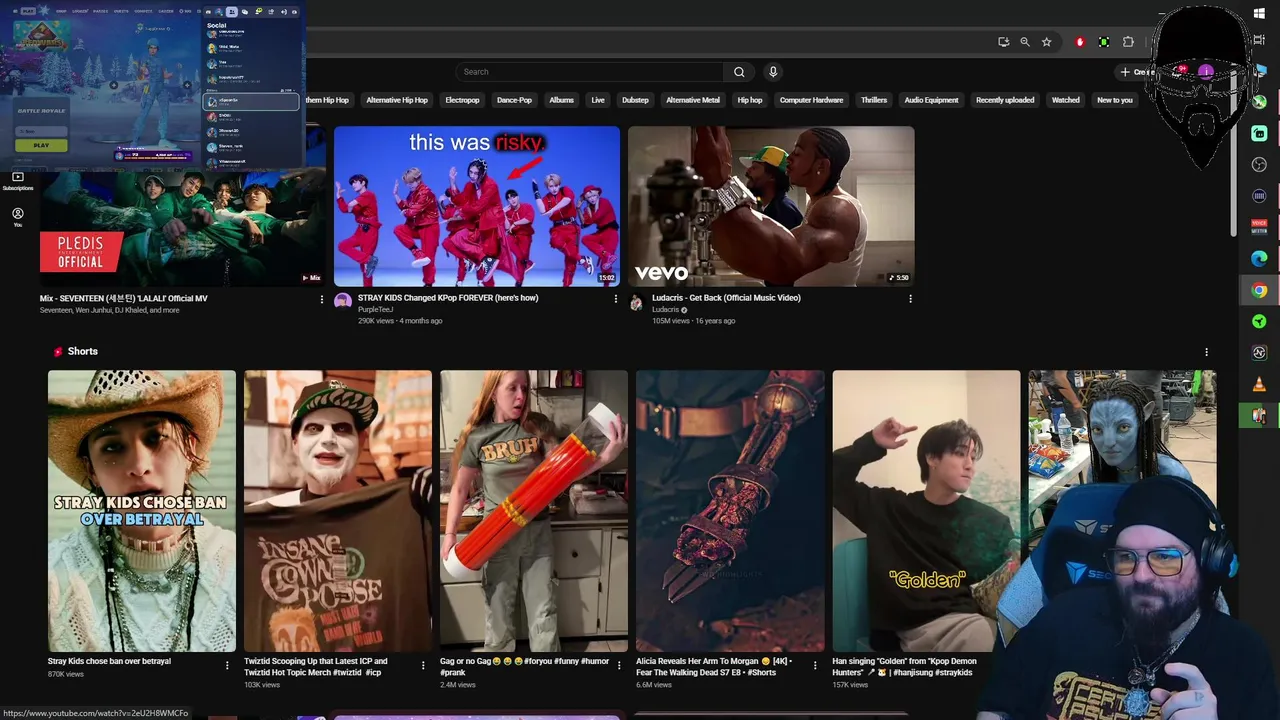Open options for Twiztid merch short
The width and height of the screenshot is (1280, 720).
423,665
